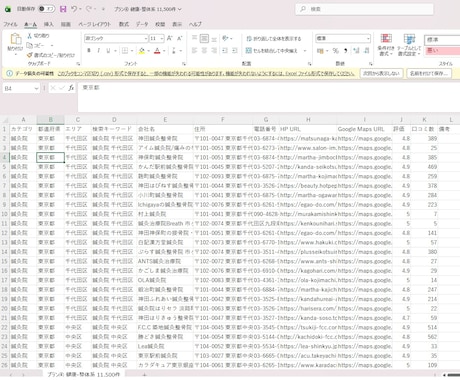Open the font color dropdown arrow

point(164,51)
